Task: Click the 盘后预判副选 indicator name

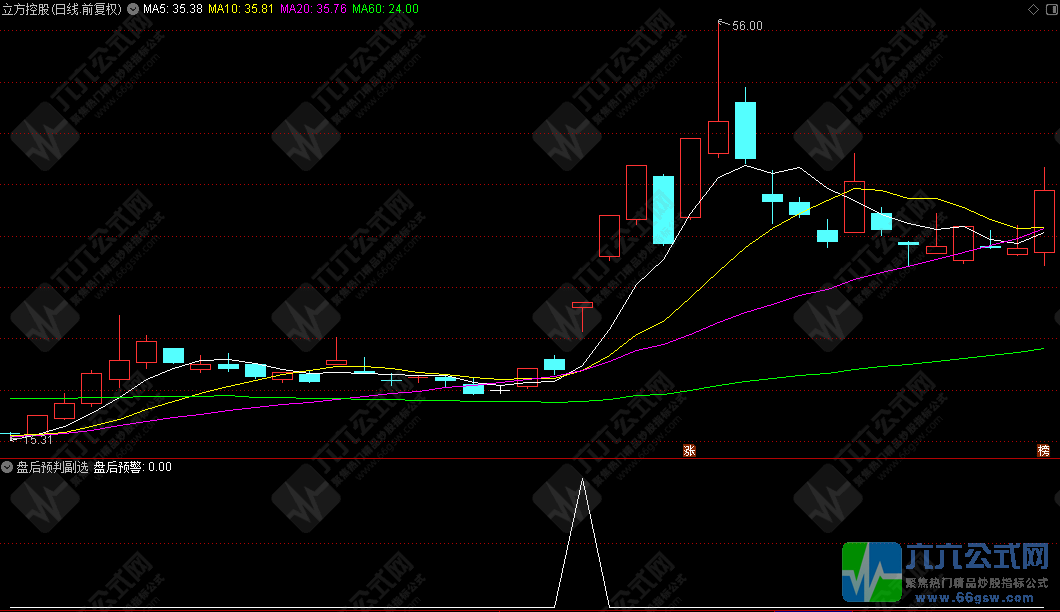Action: point(52,467)
